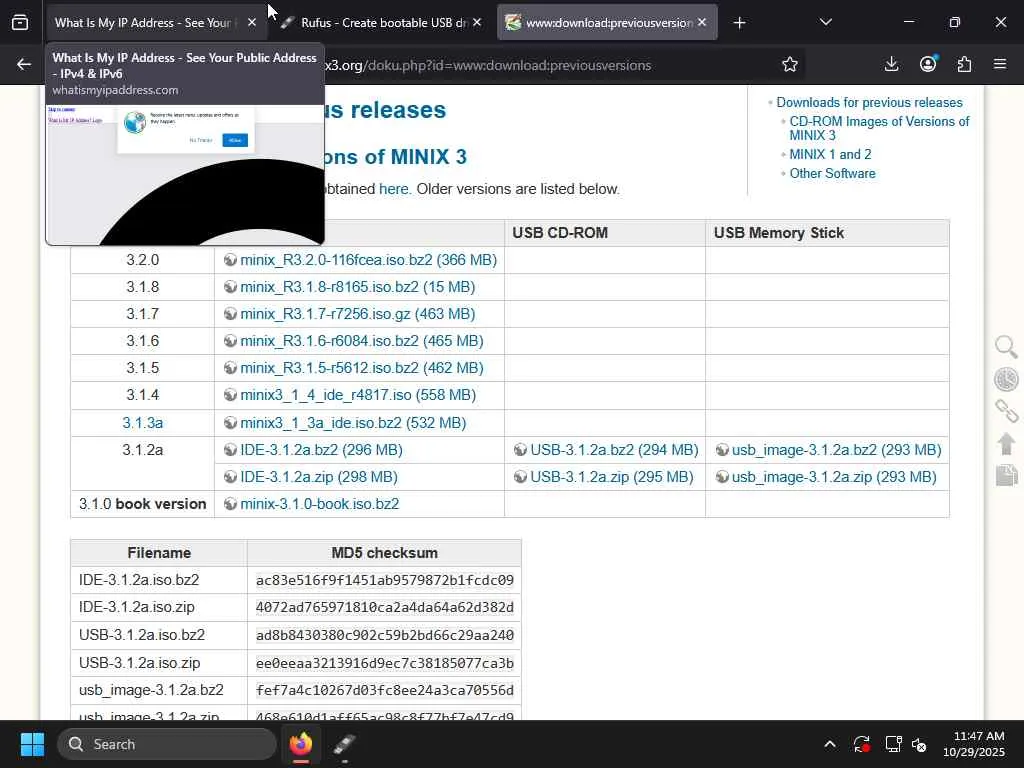Open Rufus USB icon in taskbar
Screen dimensions: 1024x768
coord(344,744)
